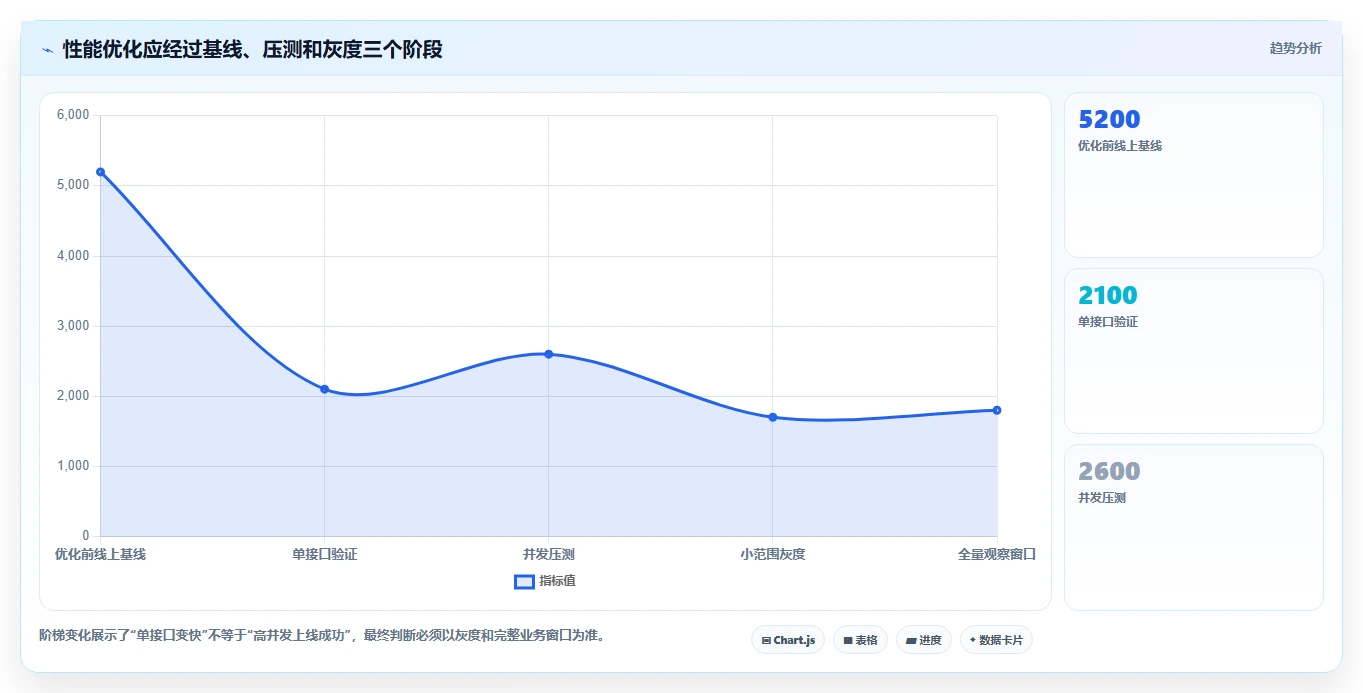
Task: Select the 表格 tag chip
Action: tap(860, 640)
